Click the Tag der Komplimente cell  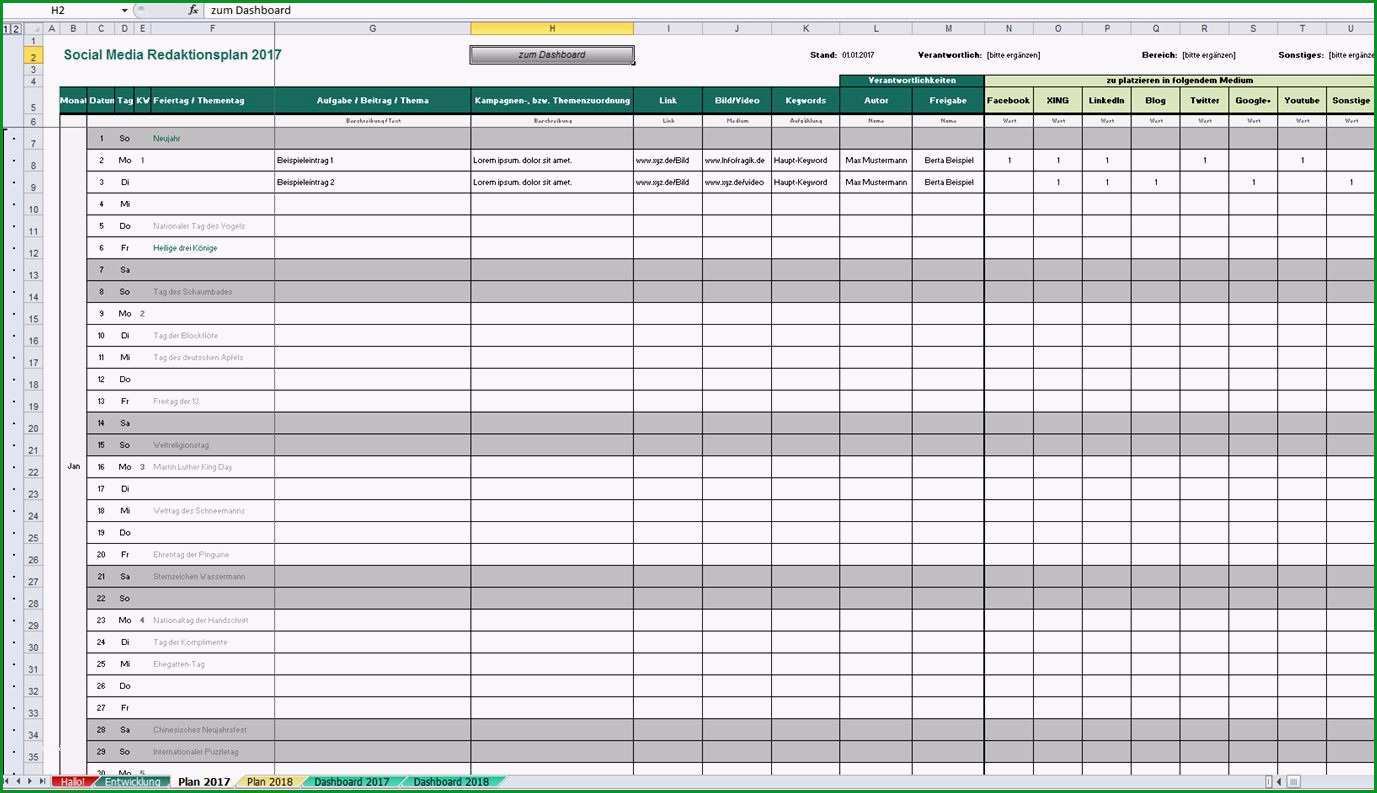pos(212,642)
